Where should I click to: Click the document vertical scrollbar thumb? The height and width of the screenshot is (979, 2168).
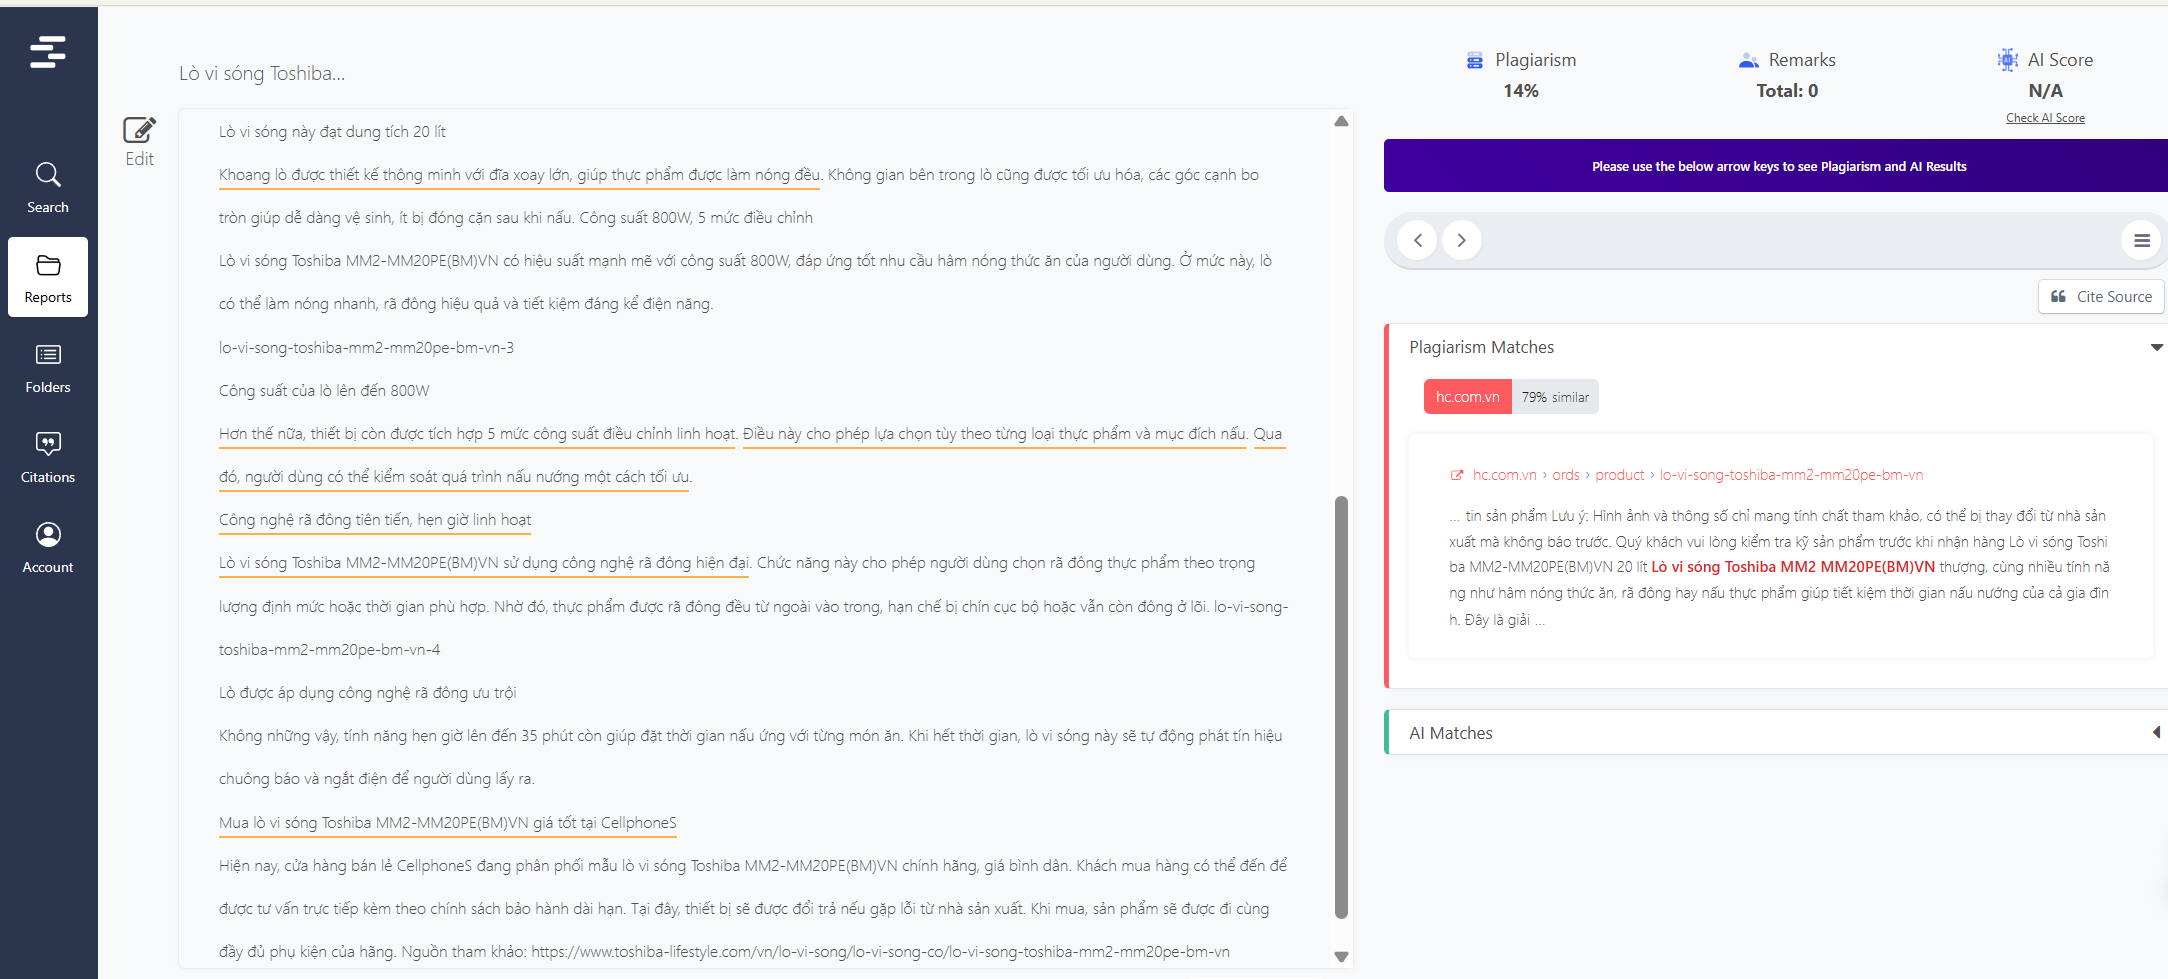1341,707
